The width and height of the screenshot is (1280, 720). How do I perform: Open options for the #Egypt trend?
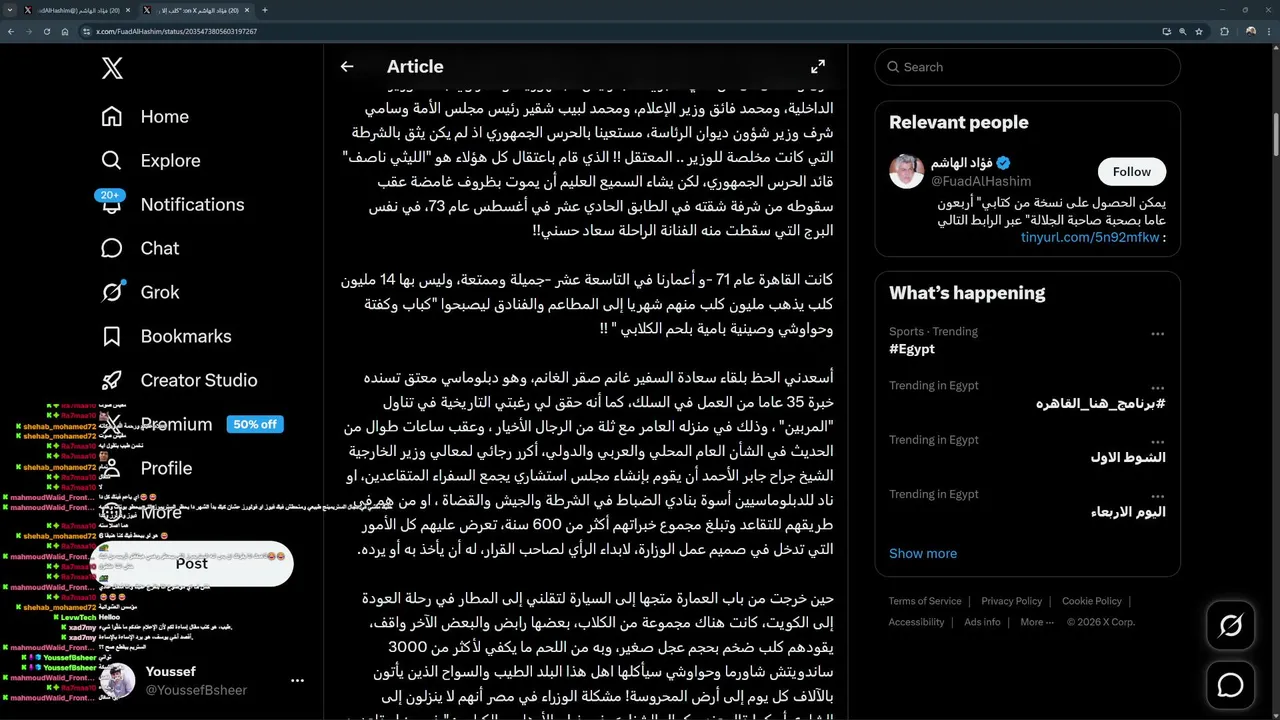pos(1157,334)
